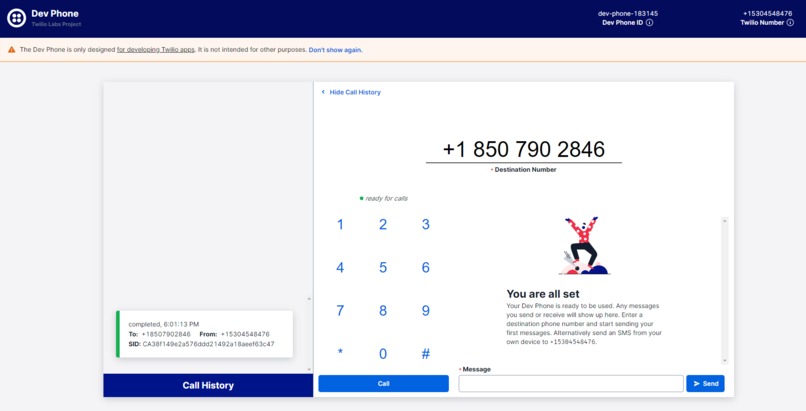The width and height of the screenshot is (806, 411).
Task: Focus the Message input field
Action: coord(571,384)
